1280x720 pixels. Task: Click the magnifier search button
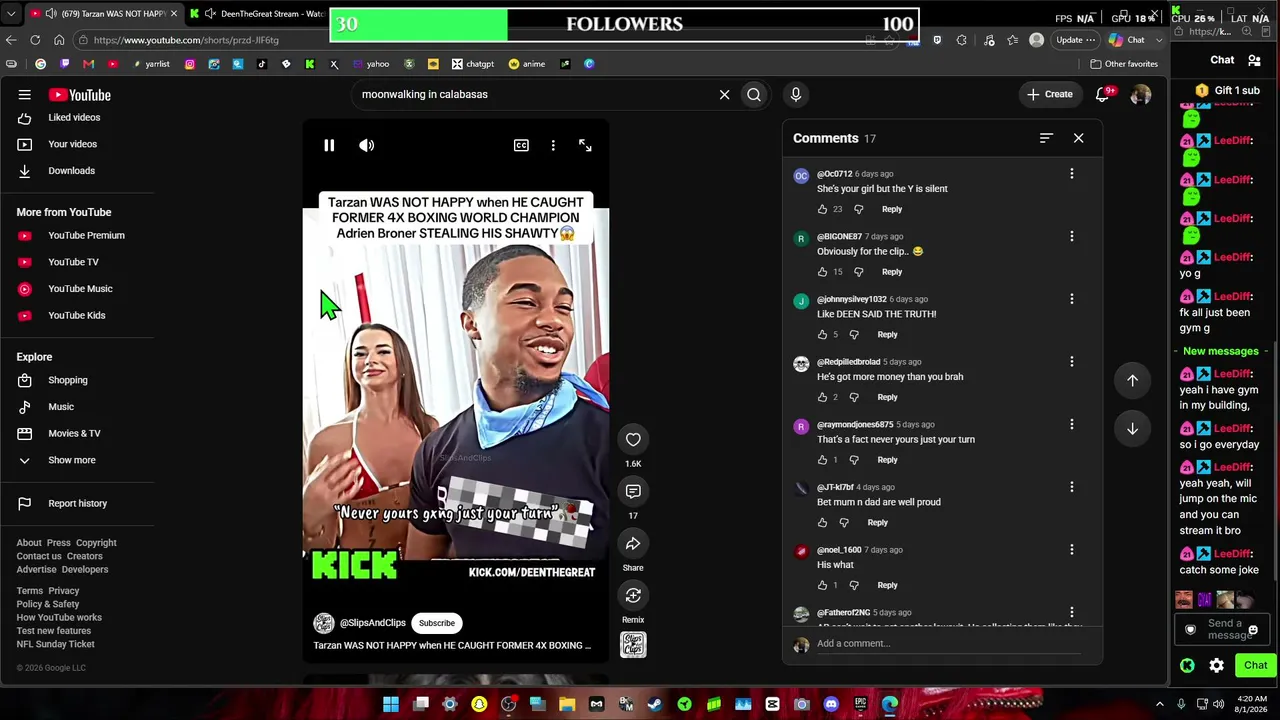pyautogui.click(x=754, y=95)
